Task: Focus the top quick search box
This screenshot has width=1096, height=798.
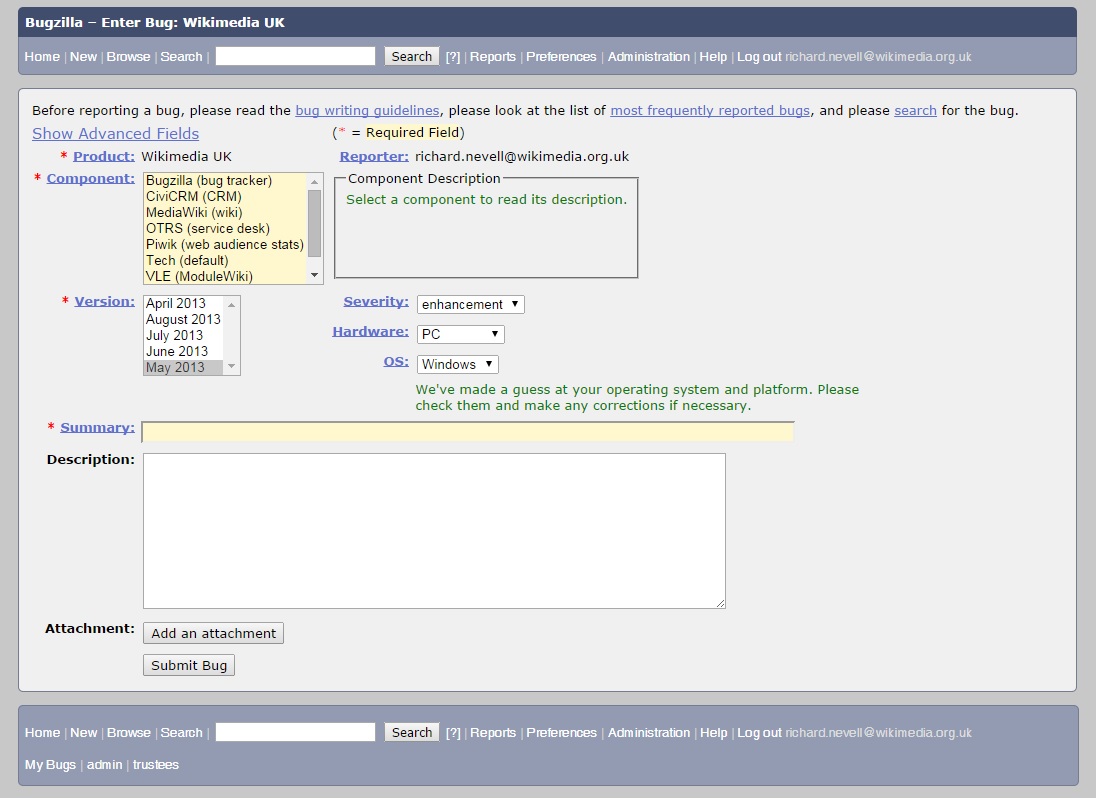Action: pyautogui.click(x=295, y=57)
